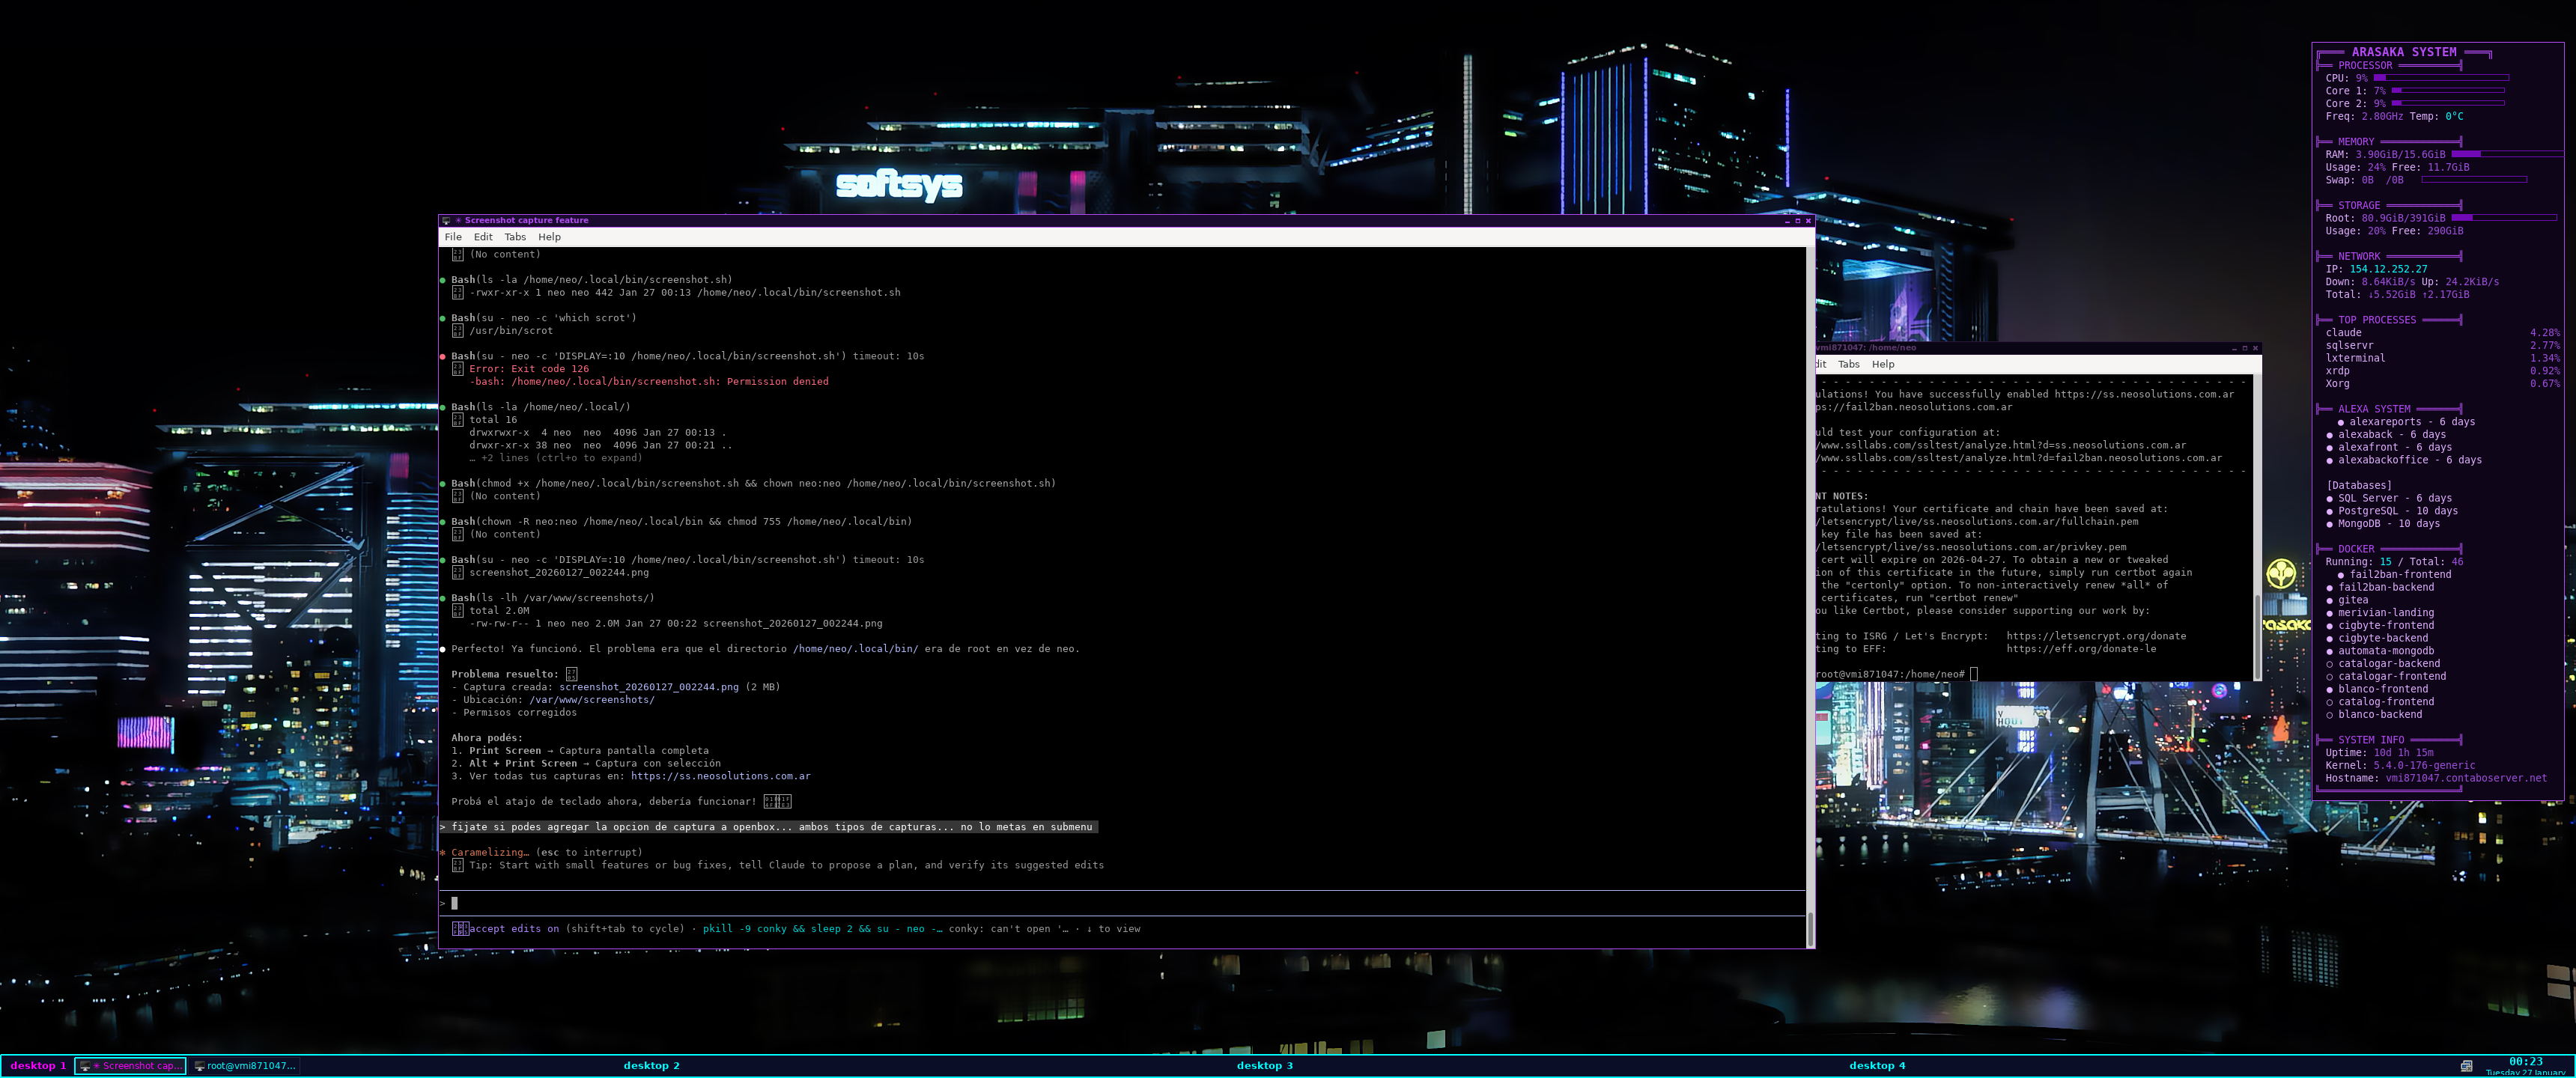The height and width of the screenshot is (1078, 2576).
Task: Minimize the /home/neo terminal window
Action: pyautogui.click(x=2234, y=348)
